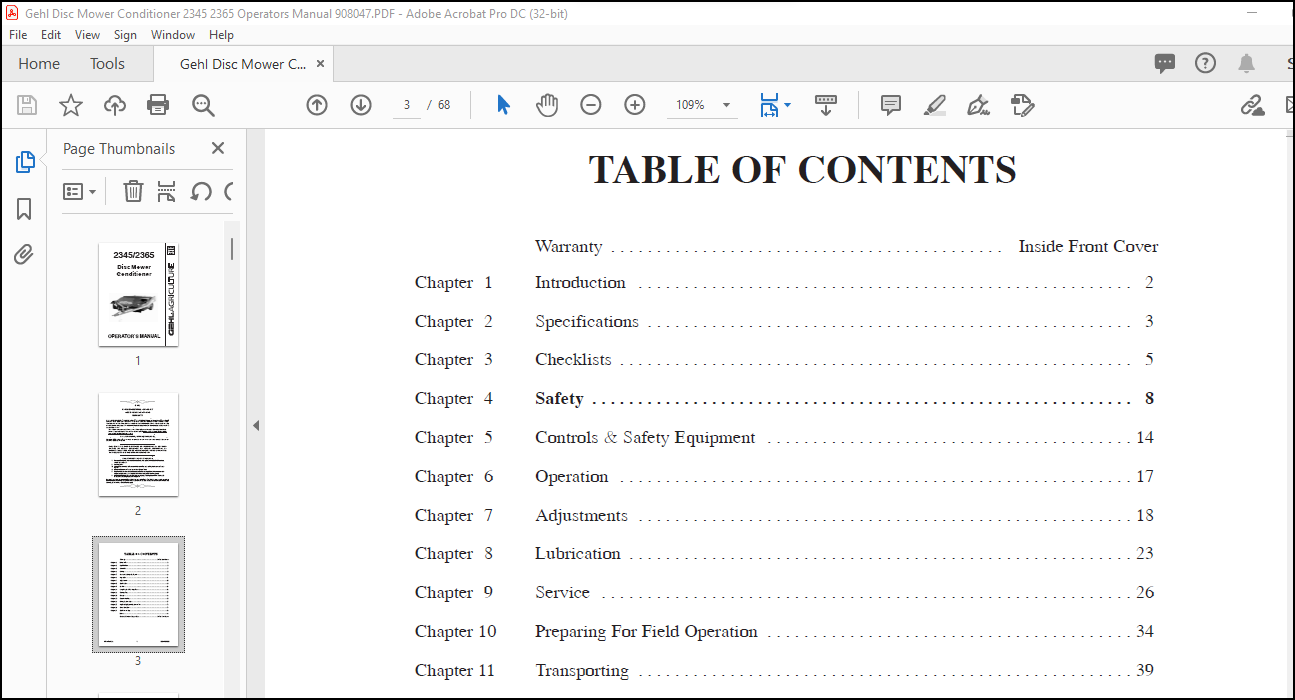Click Controls & Safety Equipment entry

645,438
